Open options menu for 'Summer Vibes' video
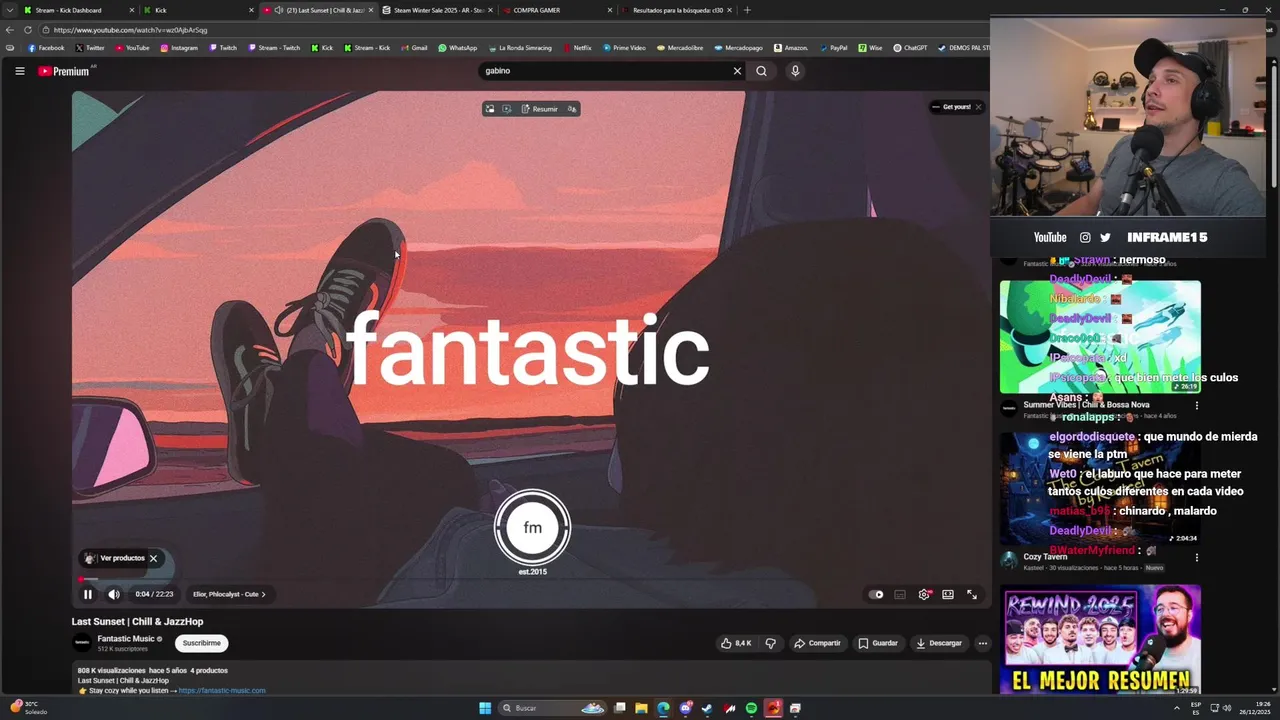The height and width of the screenshot is (720, 1280). point(1196,406)
